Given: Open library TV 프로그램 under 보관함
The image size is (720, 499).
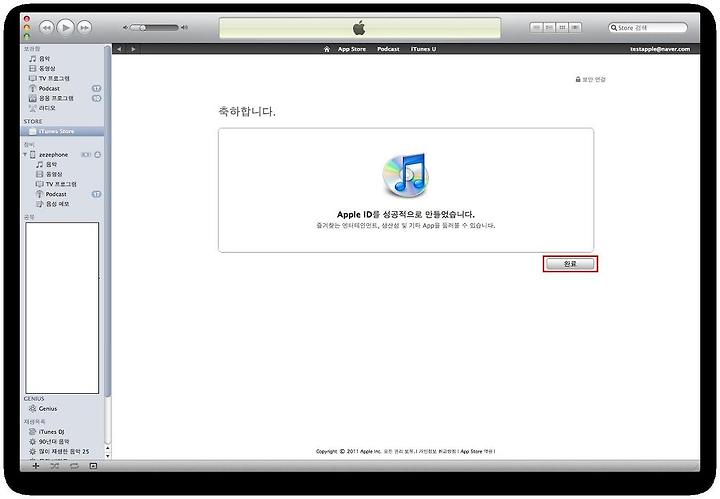Looking at the screenshot, I should (x=62, y=78).
